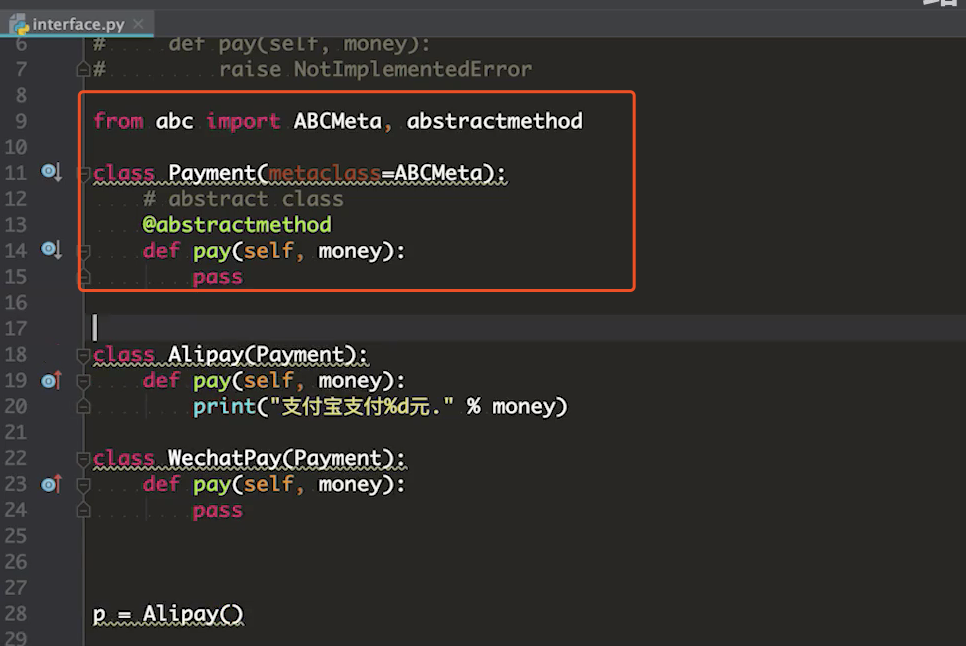Screen dimensions: 966x646
Task: Click the word ABCMeta in the import line
Action: tap(337, 121)
